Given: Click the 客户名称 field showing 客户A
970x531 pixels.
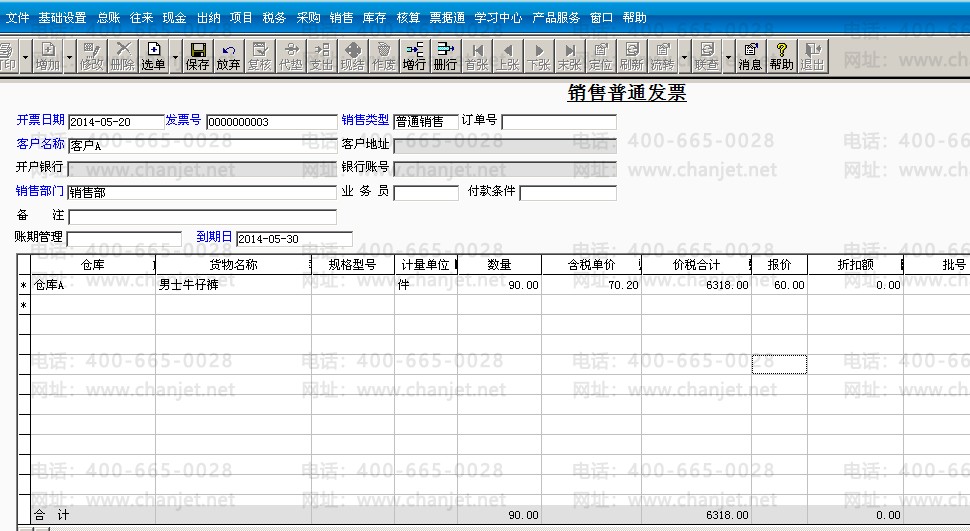Looking at the screenshot, I should (x=202, y=146).
